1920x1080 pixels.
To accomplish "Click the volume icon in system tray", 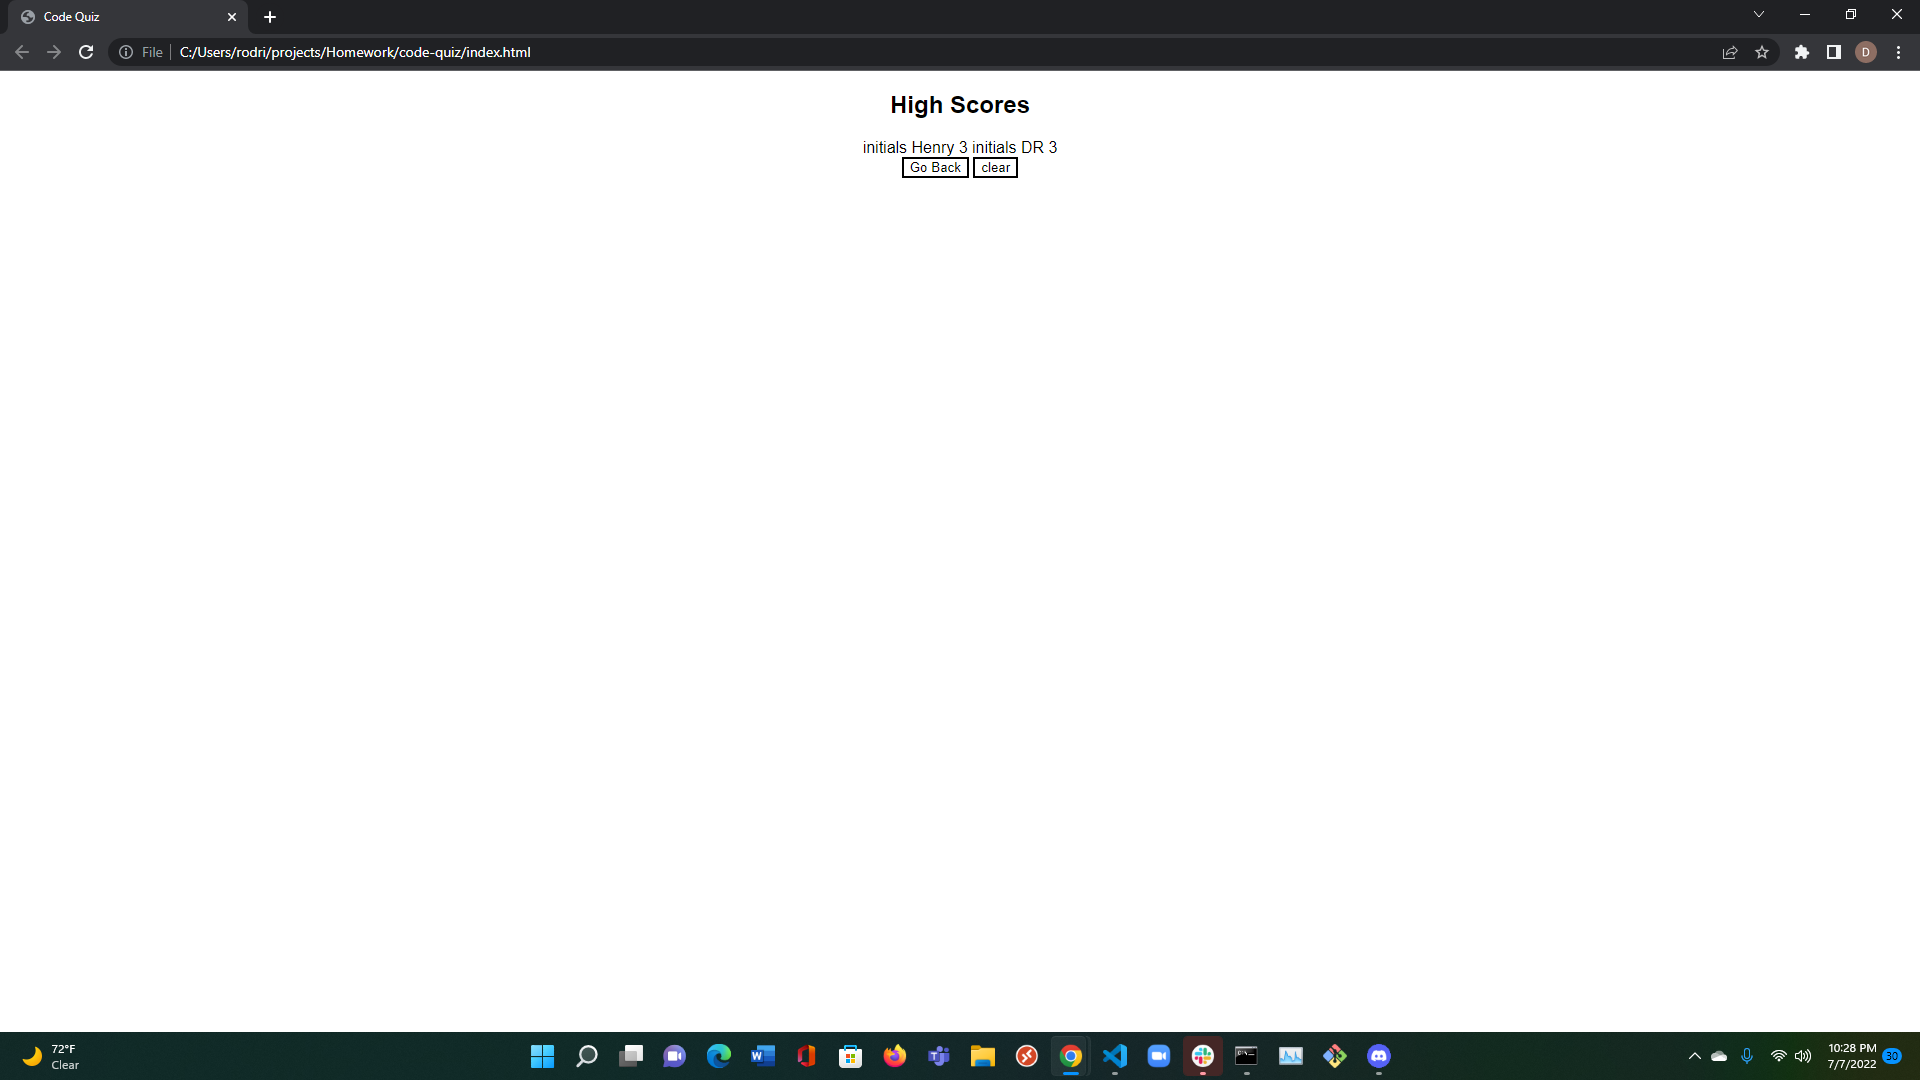I will click(x=1804, y=1056).
